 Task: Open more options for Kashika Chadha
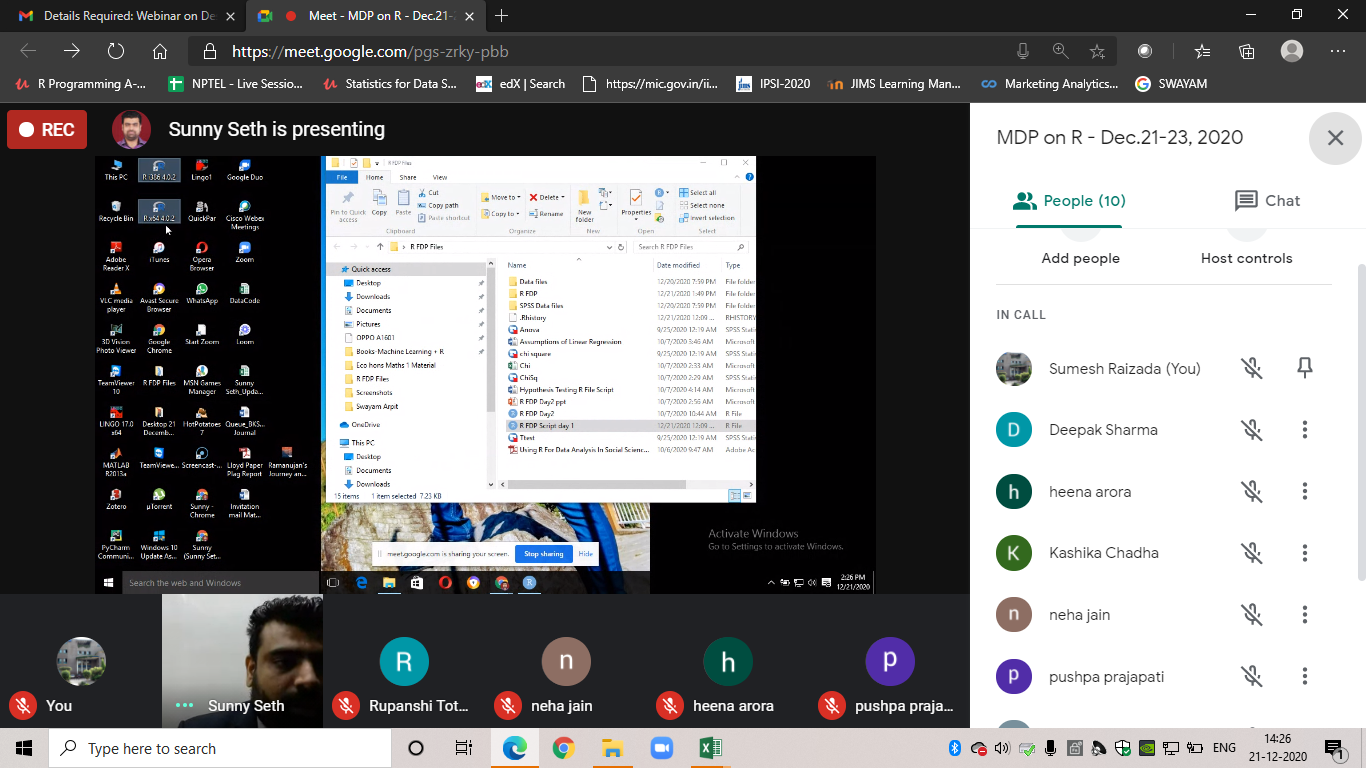(1305, 553)
